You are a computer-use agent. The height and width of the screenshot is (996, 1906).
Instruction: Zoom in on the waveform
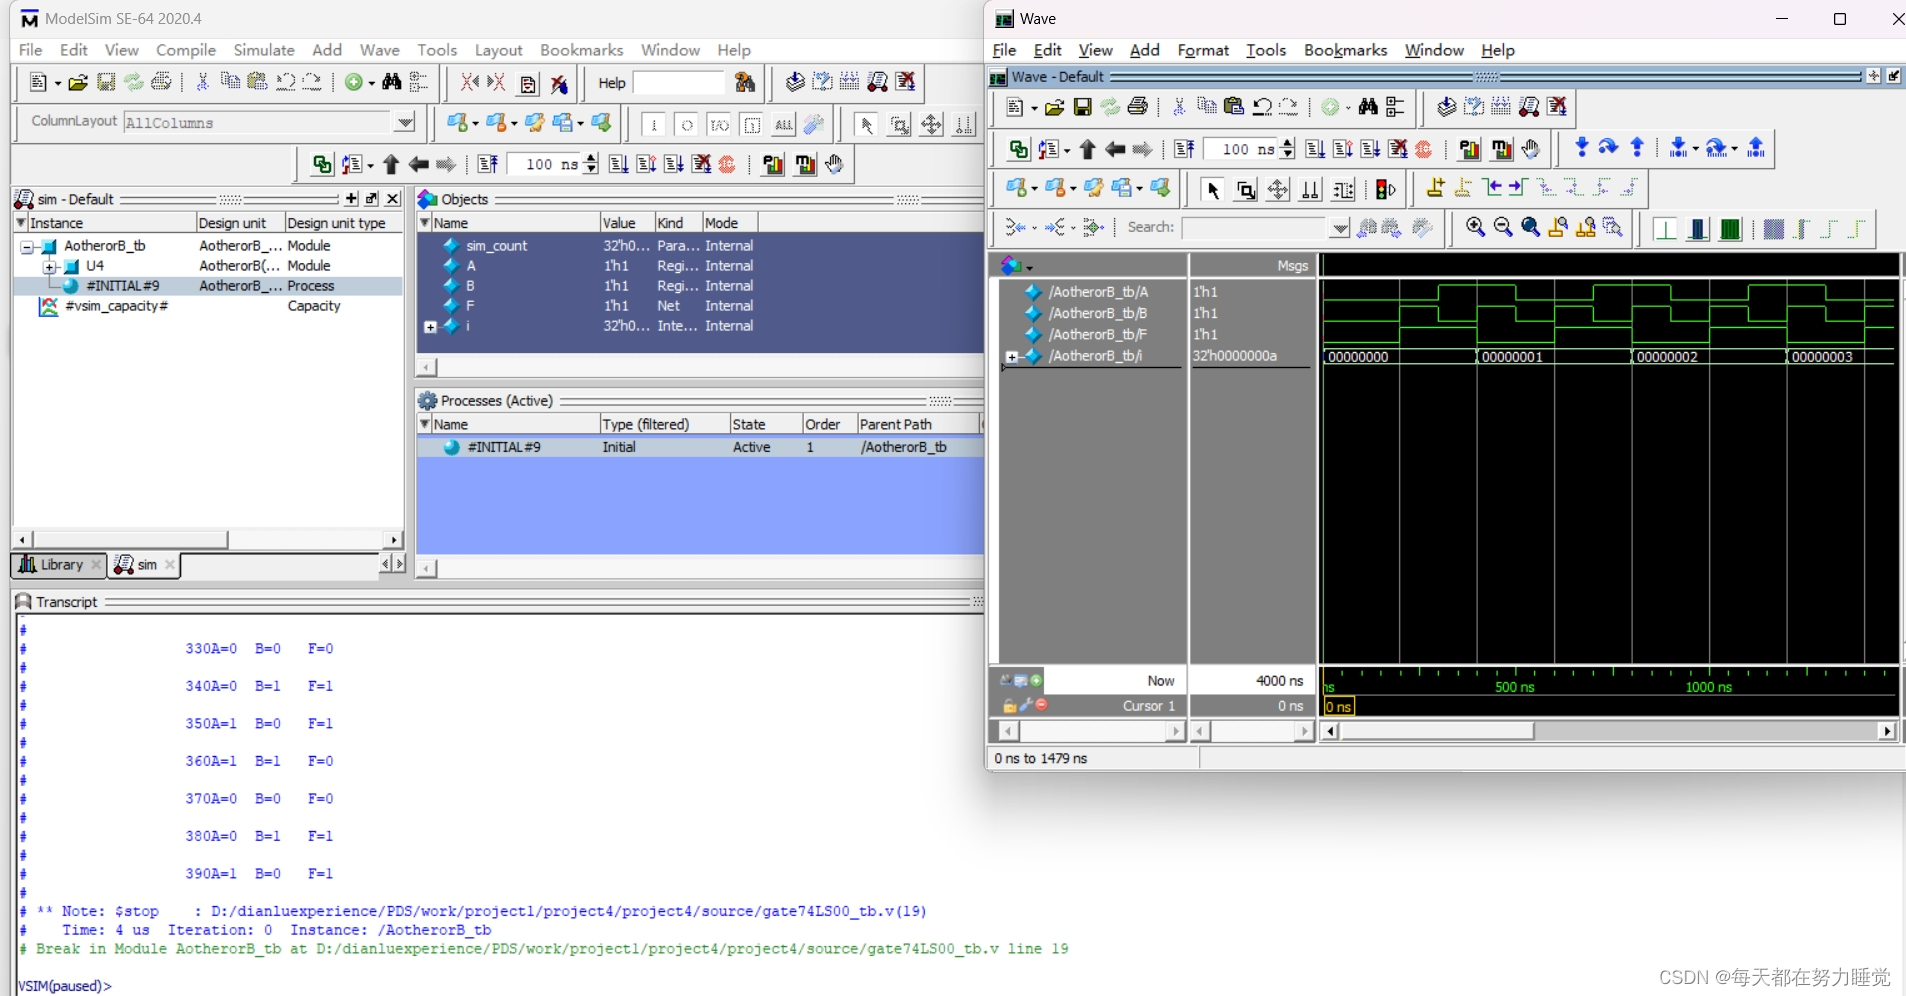tap(1475, 228)
